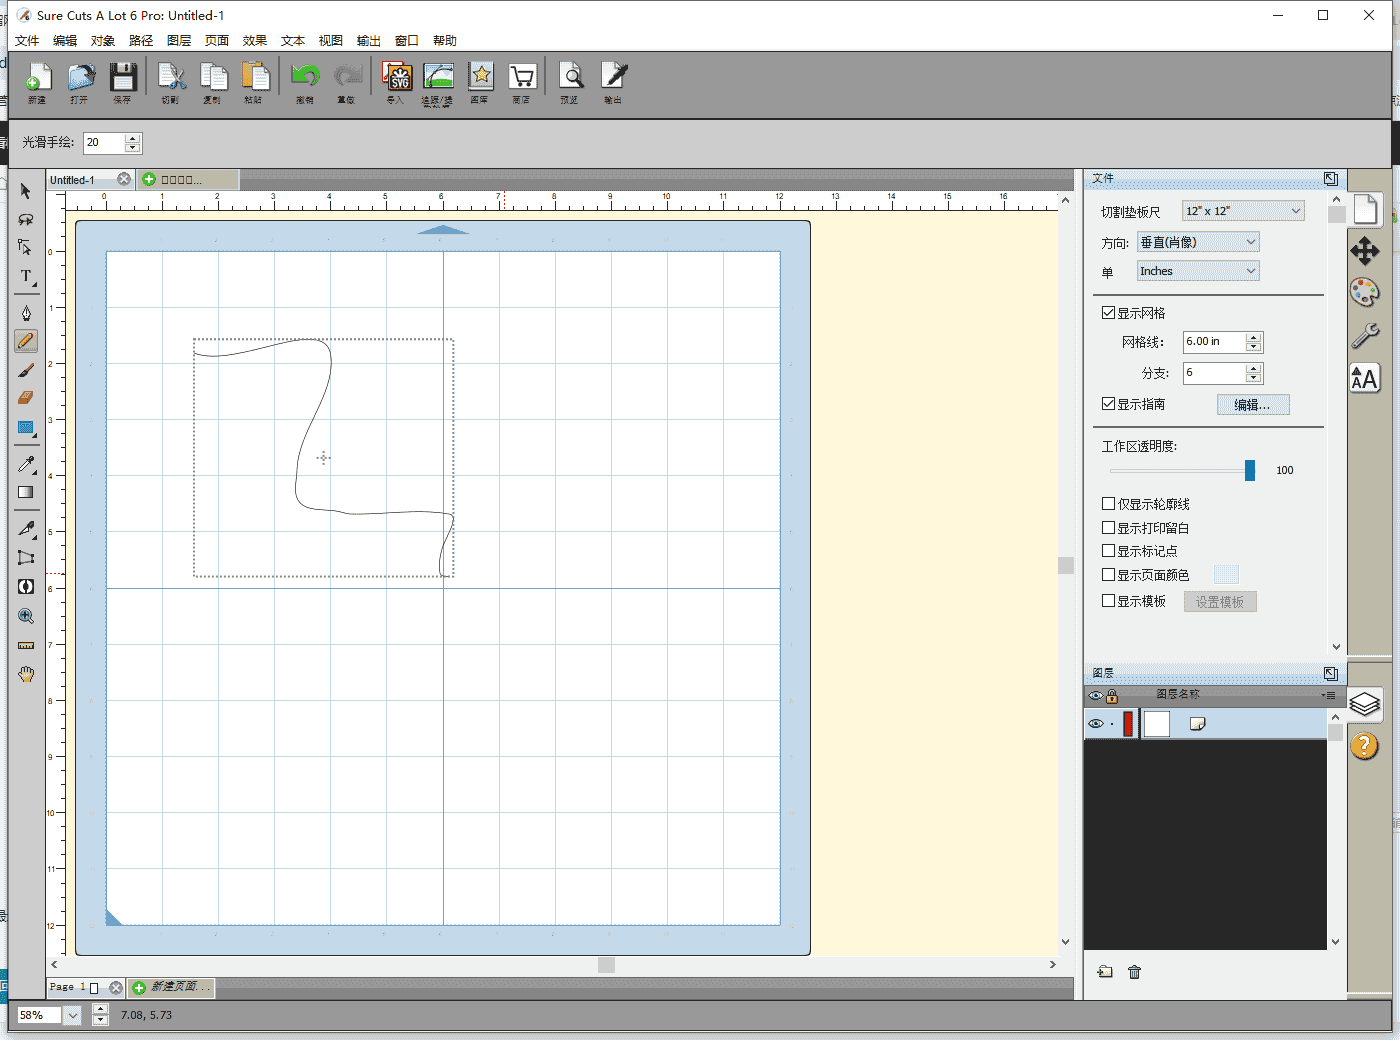Select the hand pan tool

click(26, 675)
